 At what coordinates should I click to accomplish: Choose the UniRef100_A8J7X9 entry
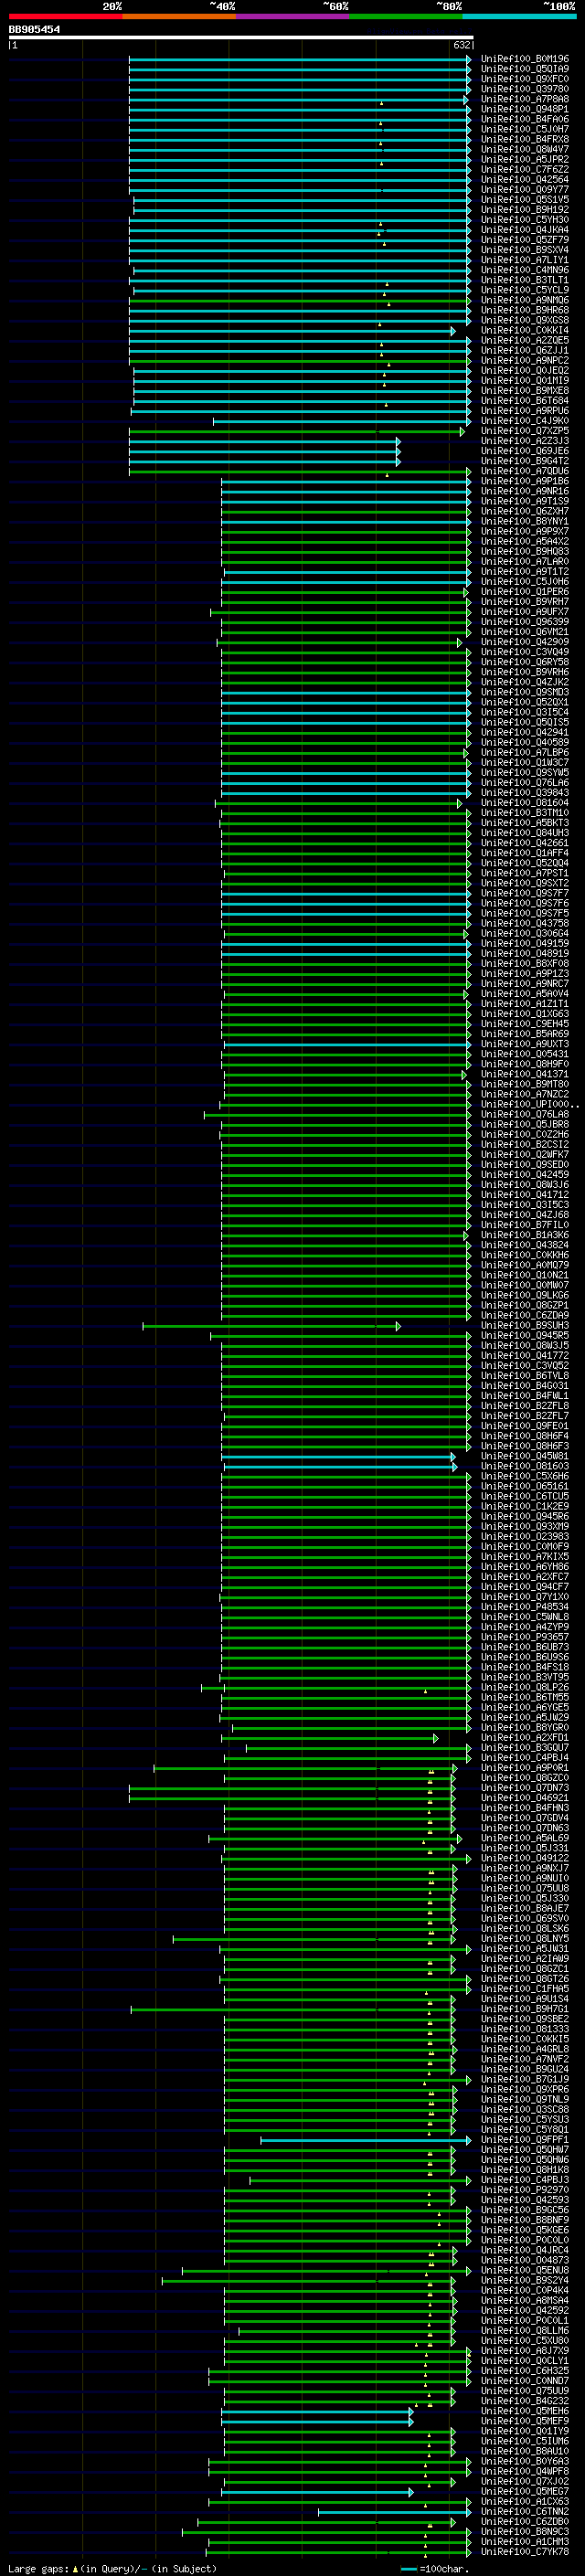tap(525, 2350)
